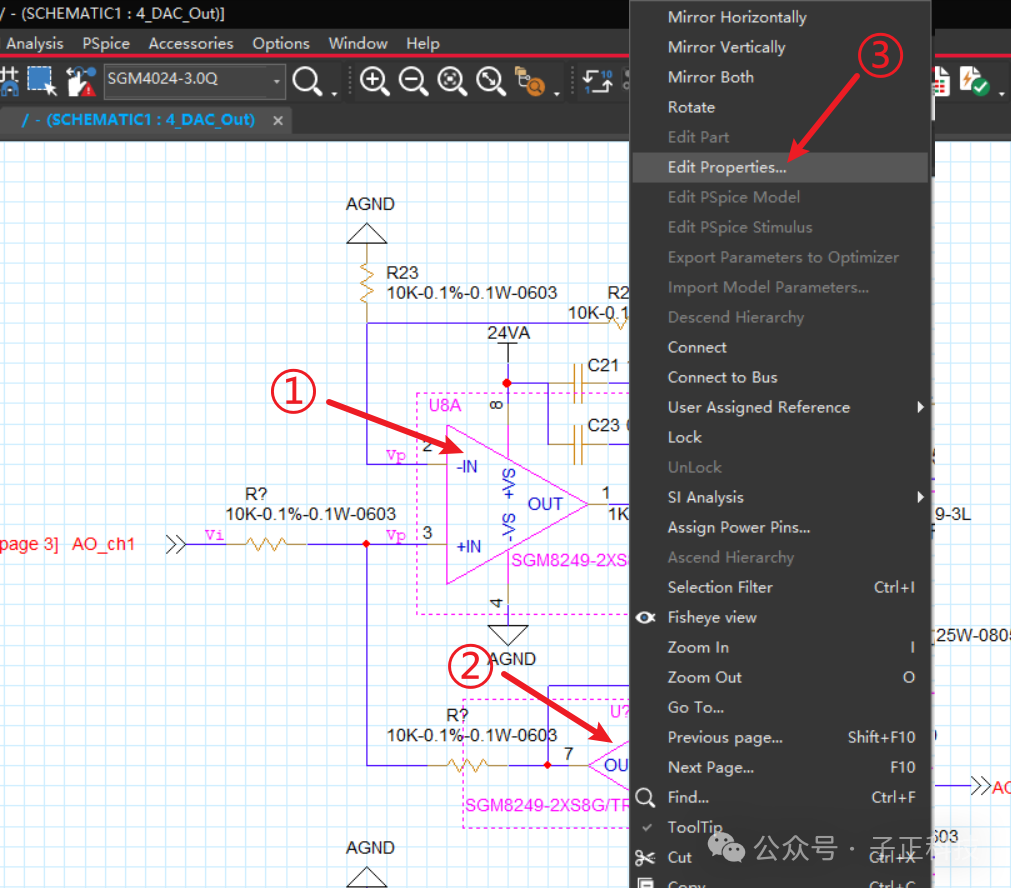Toggle the drag connected object hand icon
This screenshot has width=1011, height=888.
coord(81,81)
